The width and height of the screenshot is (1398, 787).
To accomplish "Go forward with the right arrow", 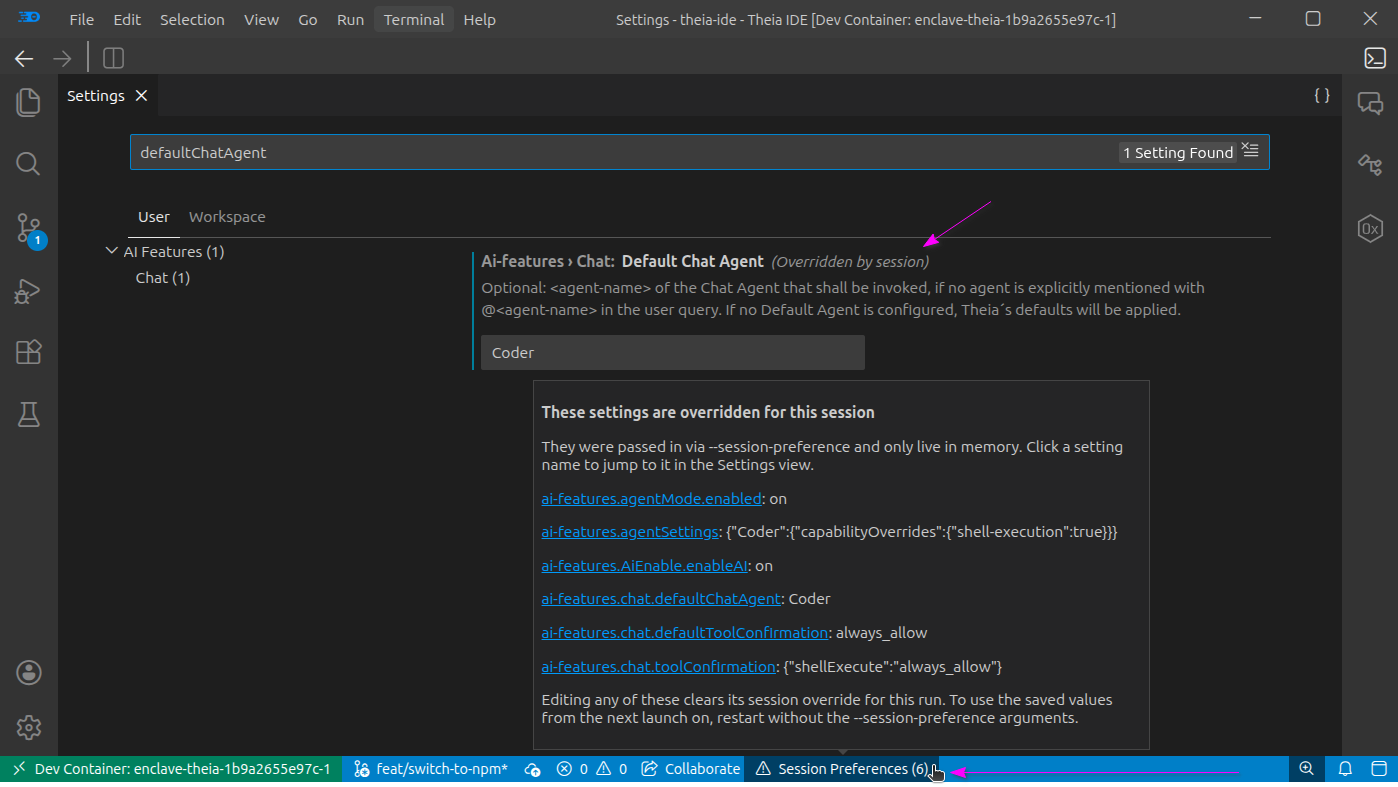I will [62, 58].
